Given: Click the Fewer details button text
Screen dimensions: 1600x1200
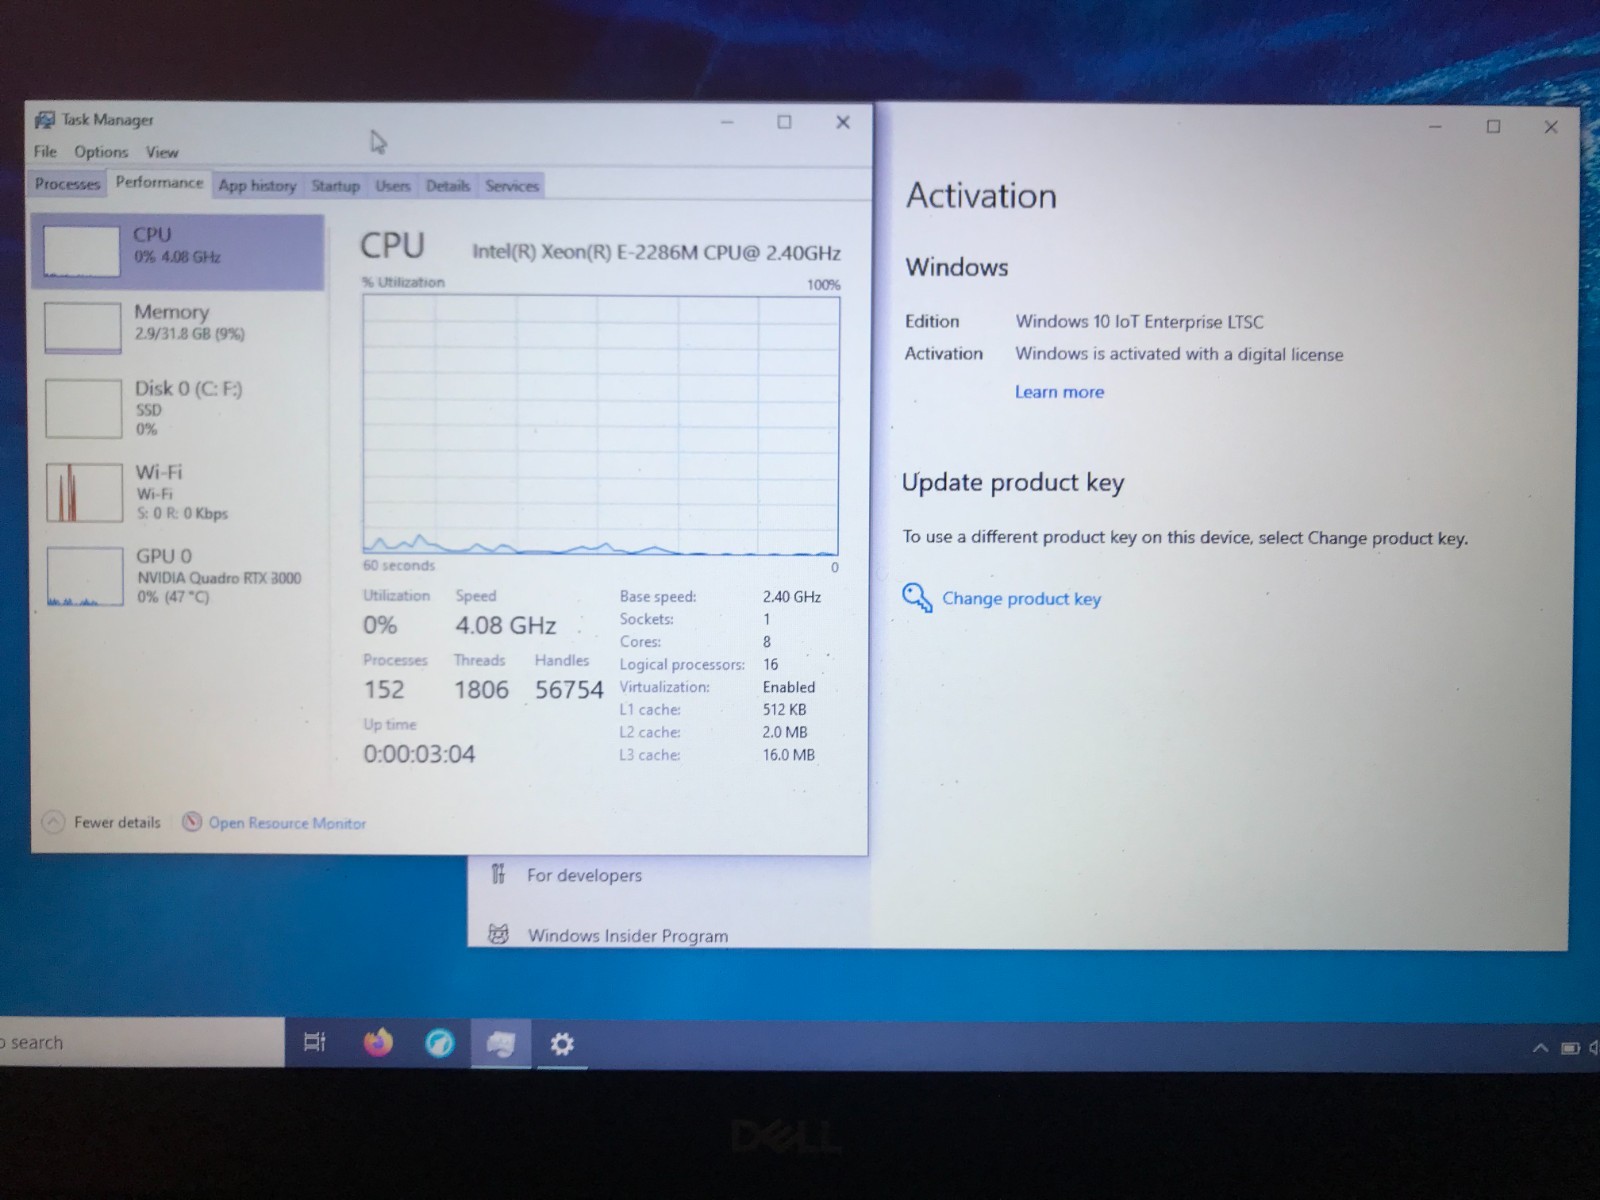Looking at the screenshot, I should pyautogui.click(x=117, y=822).
